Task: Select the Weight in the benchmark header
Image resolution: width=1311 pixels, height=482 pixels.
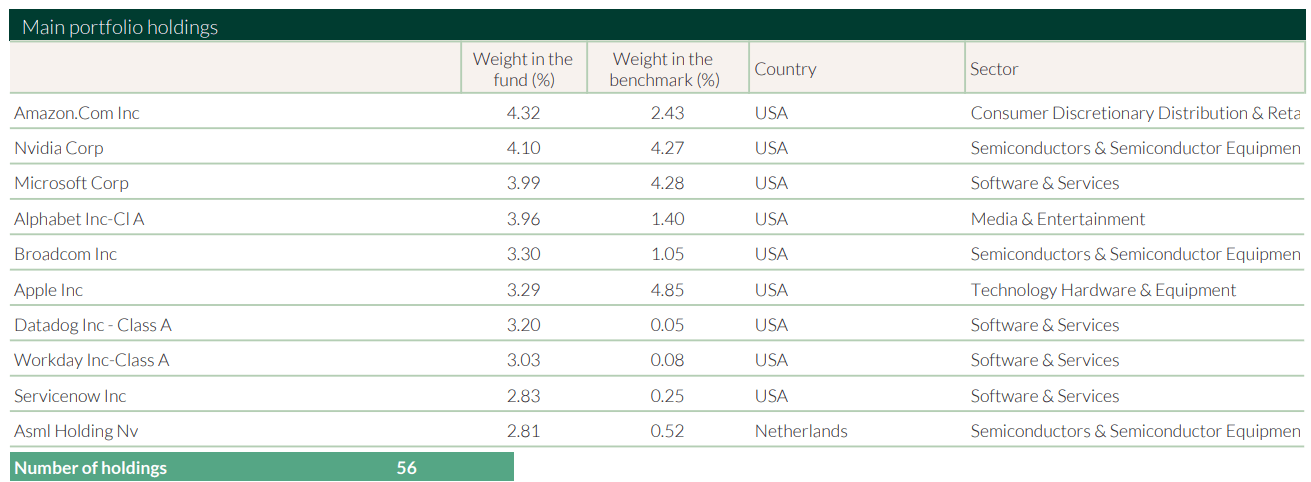Action: (x=664, y=69)
